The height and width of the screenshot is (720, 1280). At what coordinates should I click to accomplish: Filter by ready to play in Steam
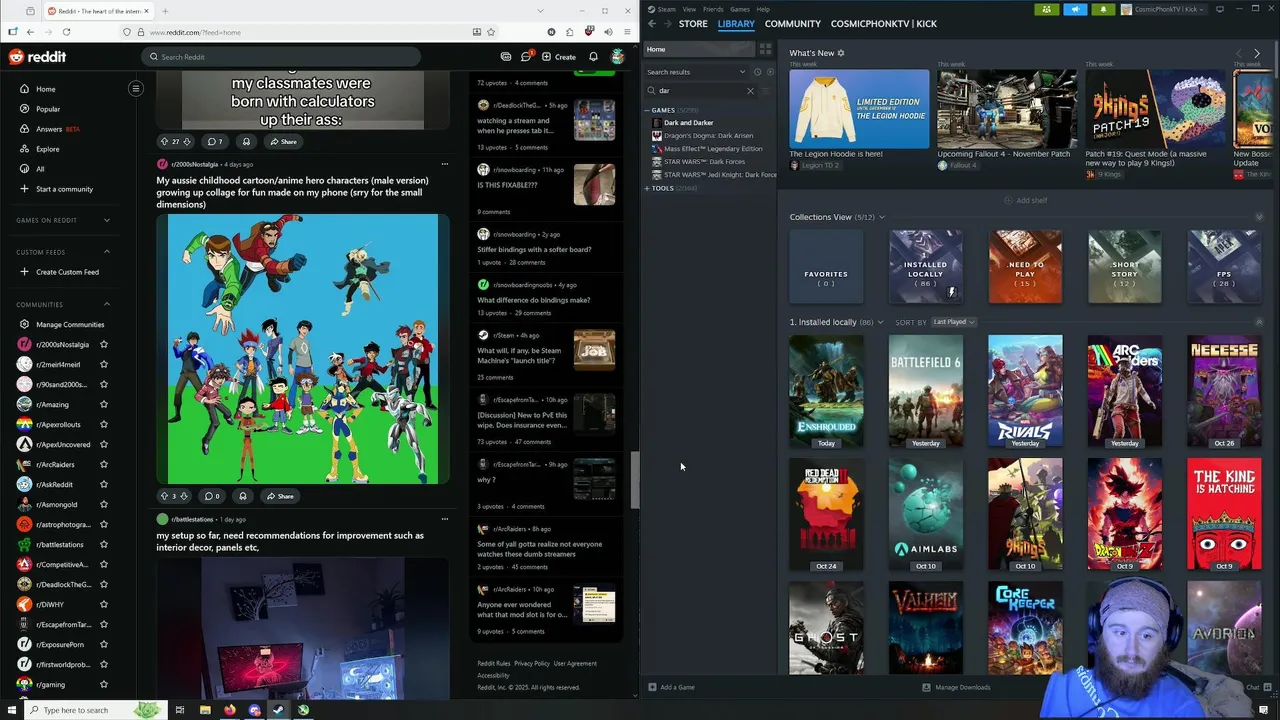coord(769,72)
